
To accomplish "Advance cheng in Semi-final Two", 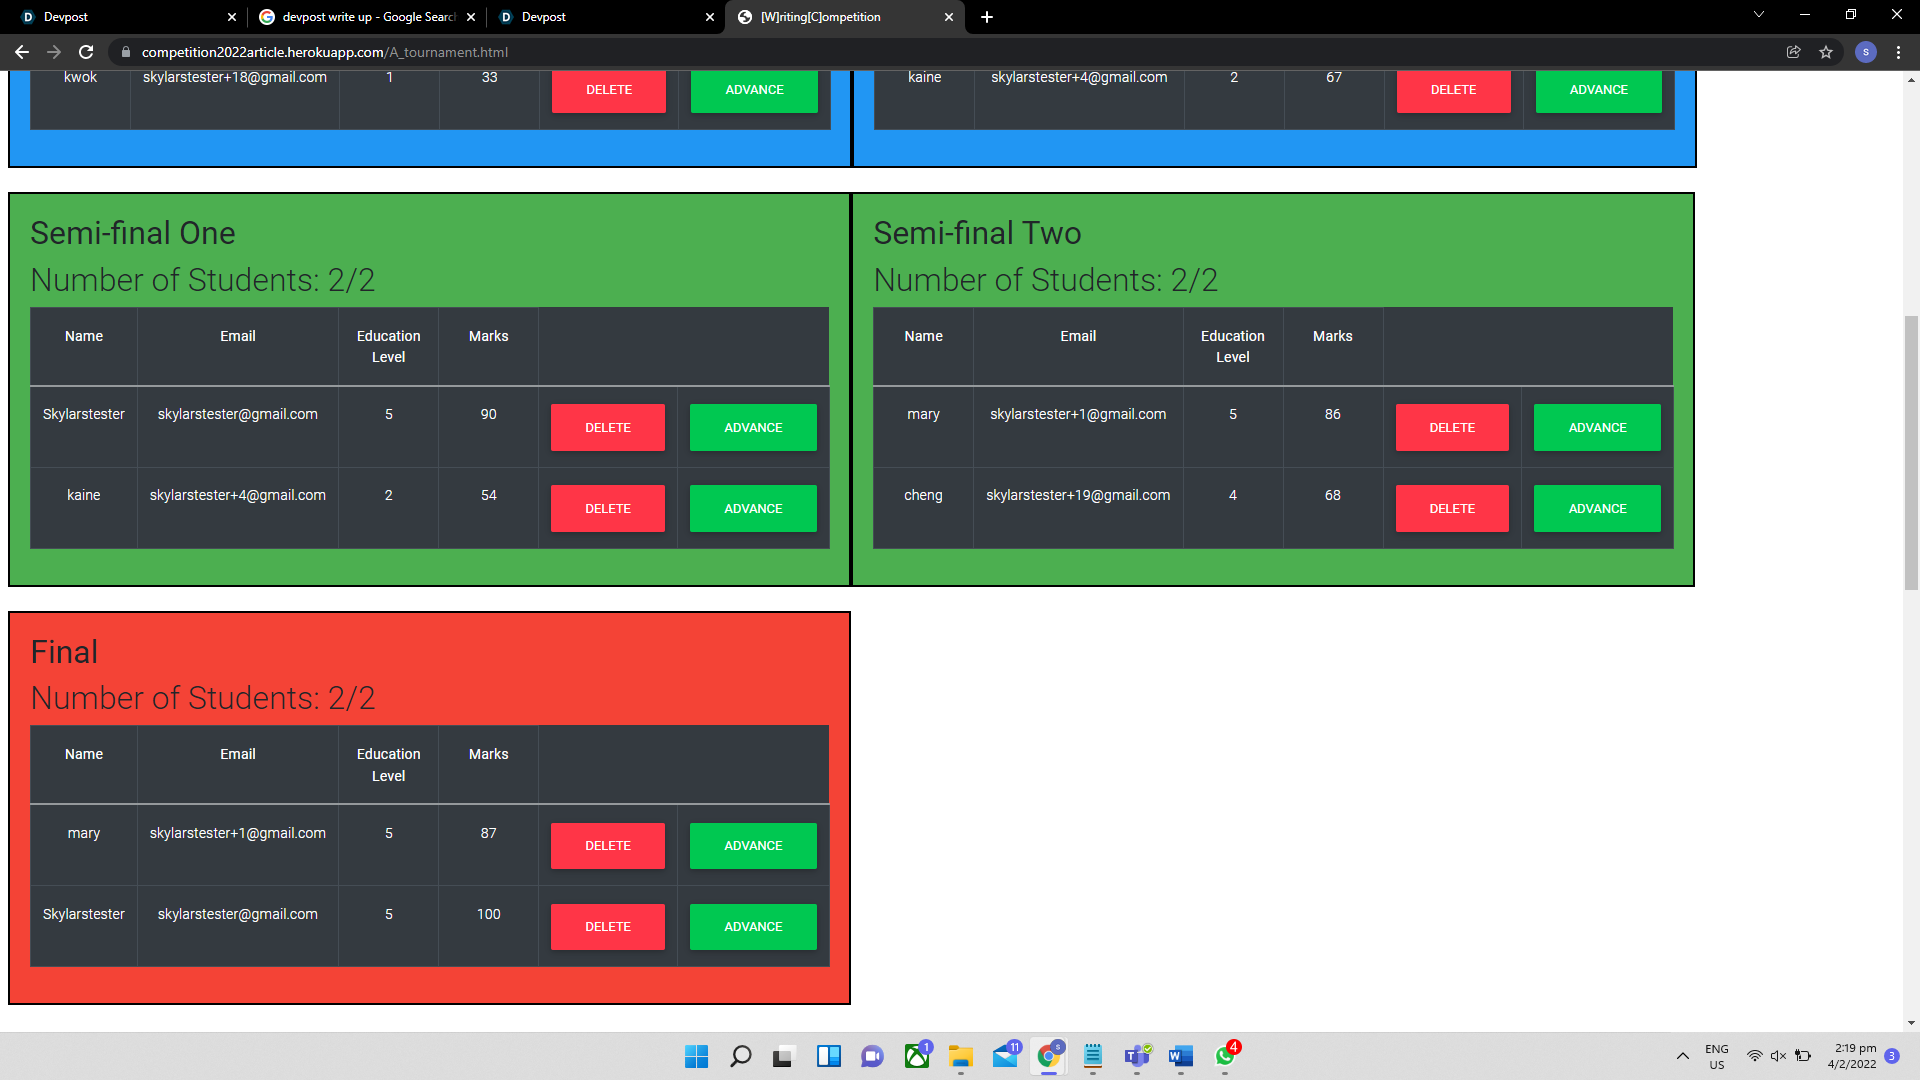I will [1597, 509].
